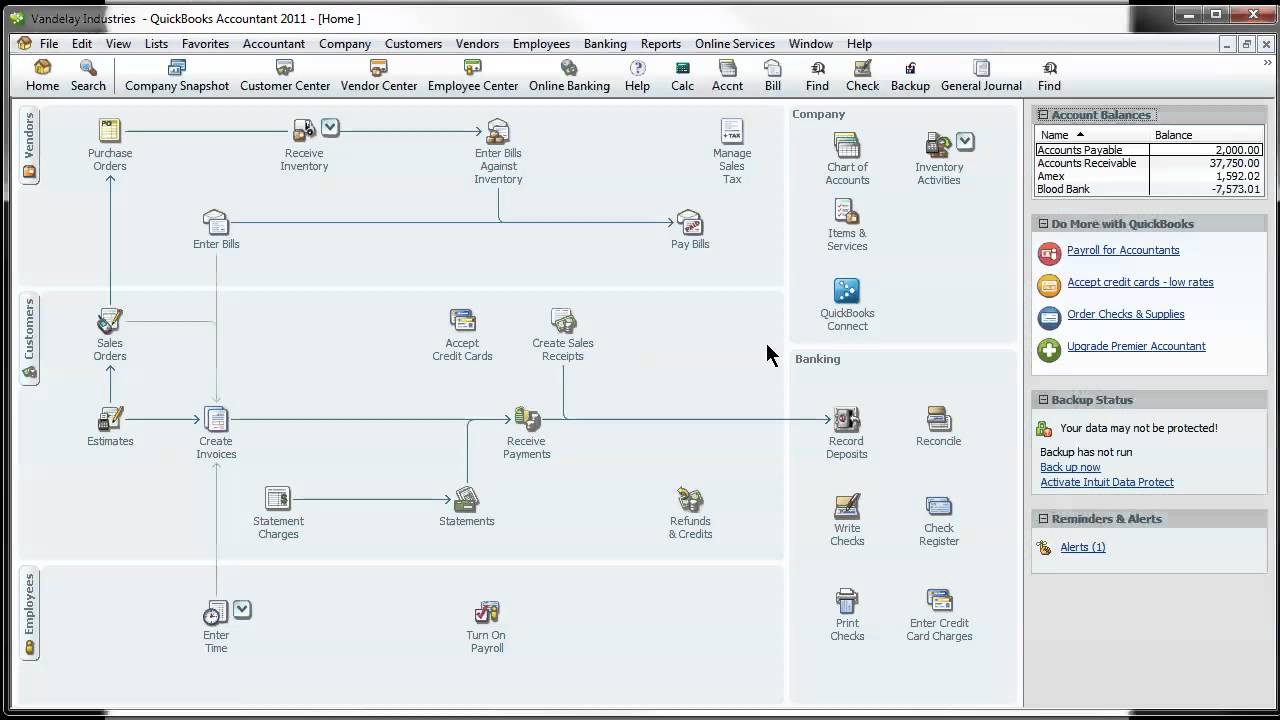Open Vendor Center from toolbar
The image size is (1280, 720).
[379, 76]
